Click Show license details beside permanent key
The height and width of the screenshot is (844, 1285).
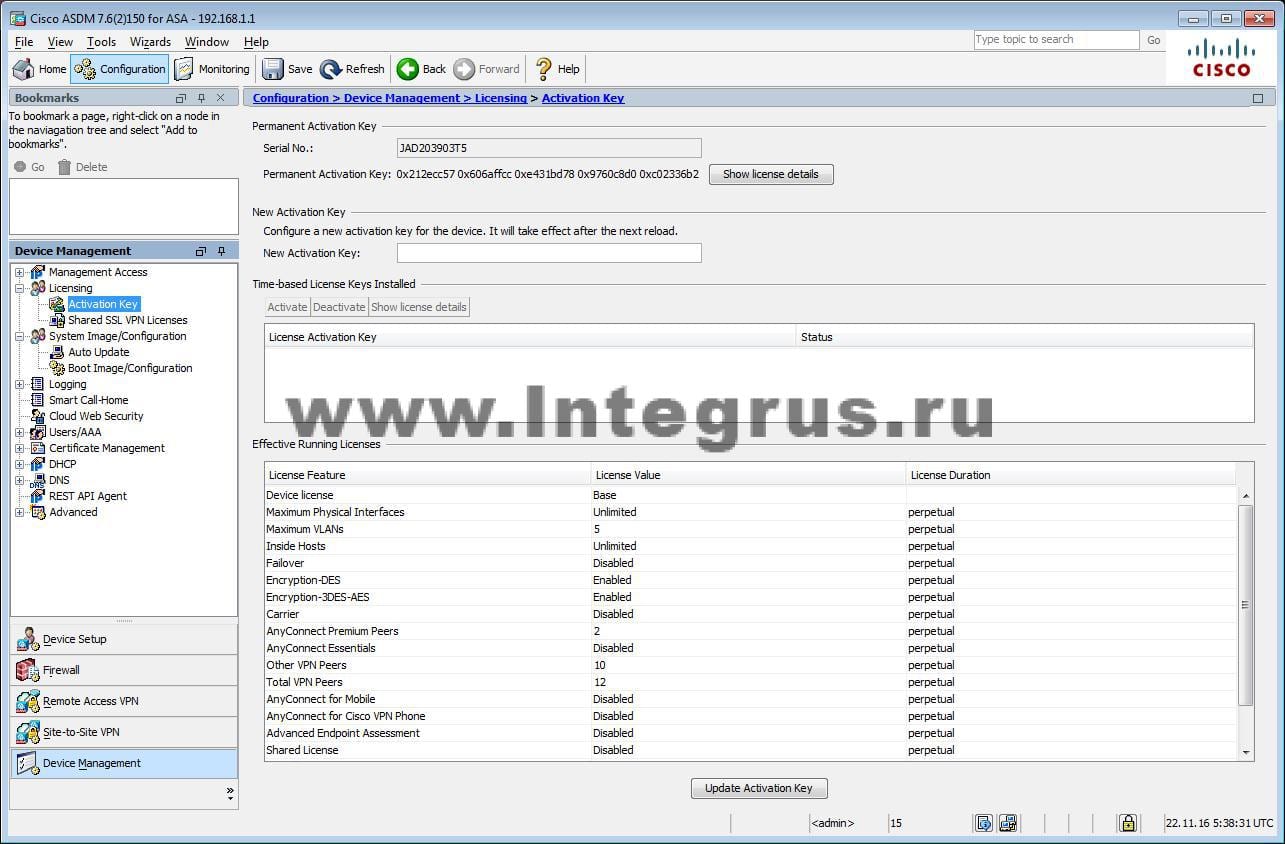[771, 174]
